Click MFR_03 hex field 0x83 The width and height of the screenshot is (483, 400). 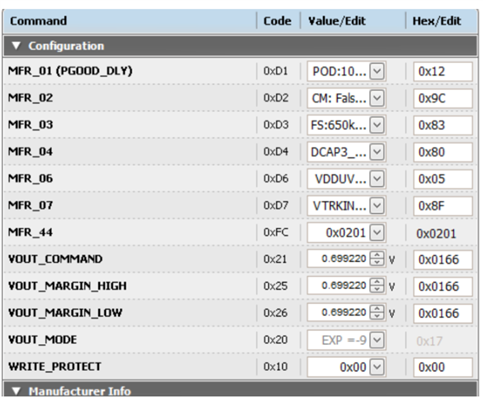click(x=443, y=125)
